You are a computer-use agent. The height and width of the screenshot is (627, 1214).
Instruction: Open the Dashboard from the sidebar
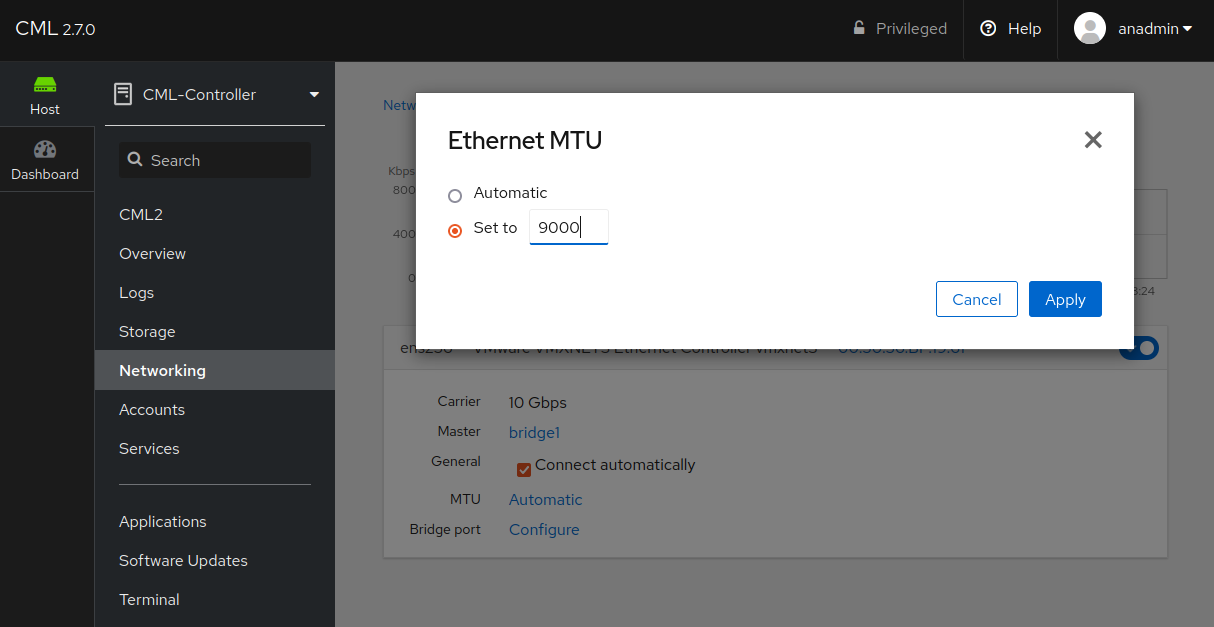45,158
